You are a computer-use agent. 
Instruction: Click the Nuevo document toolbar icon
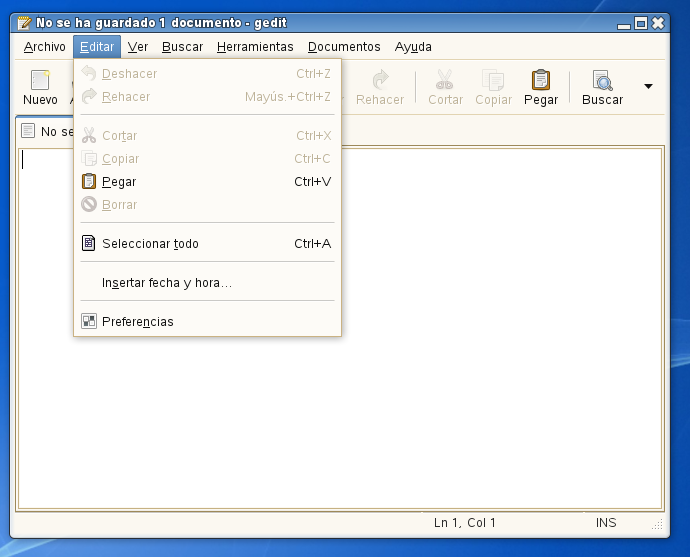[x=40, y=81]
